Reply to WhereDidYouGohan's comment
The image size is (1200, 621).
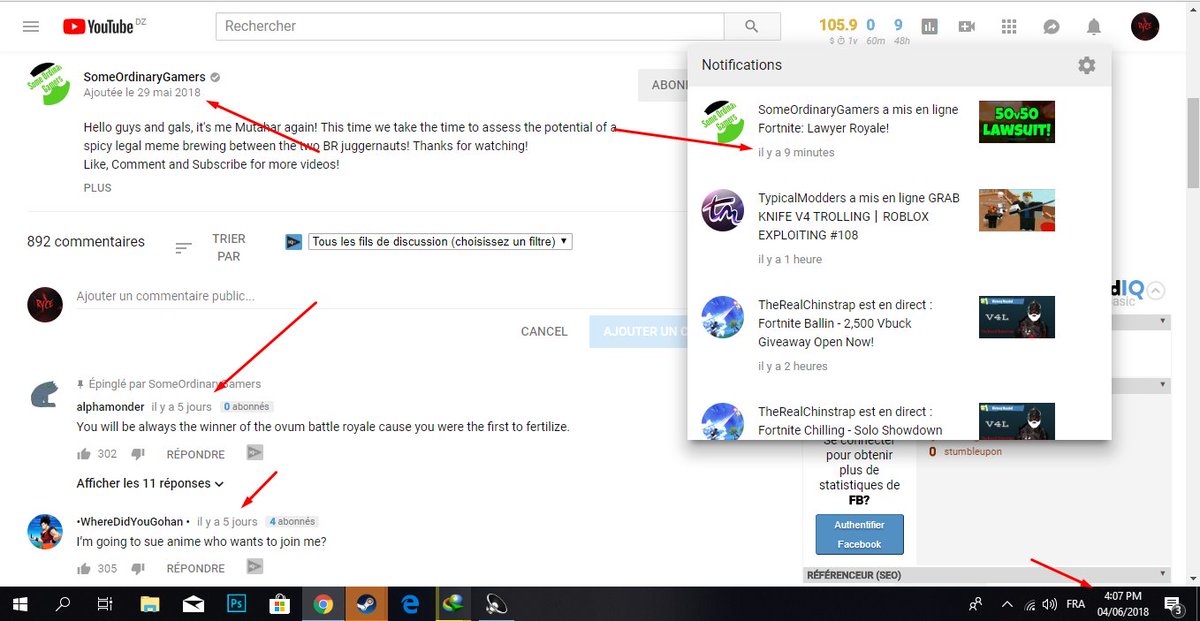[x=196, y=568]
